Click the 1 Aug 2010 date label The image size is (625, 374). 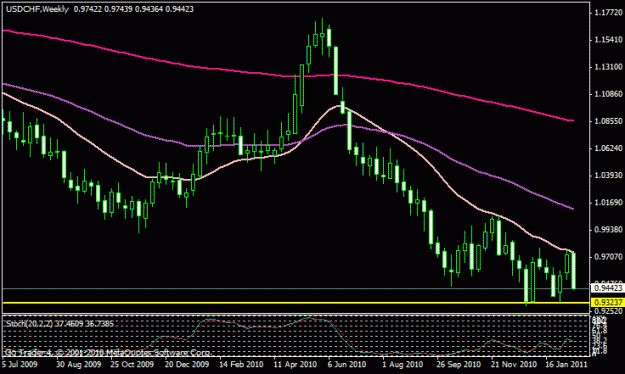click(x=403, y=364)
